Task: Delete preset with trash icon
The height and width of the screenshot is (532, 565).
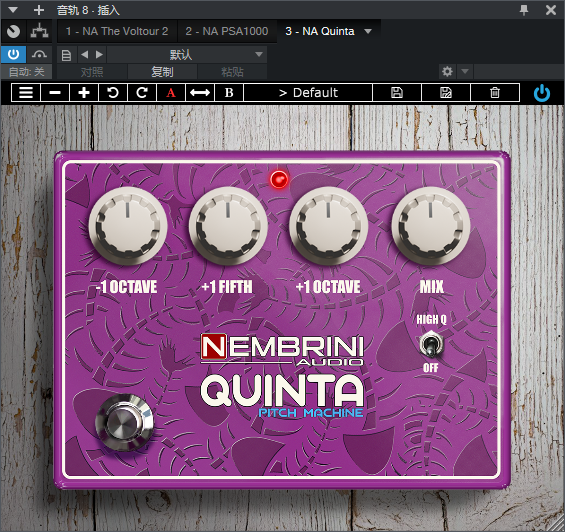Action: tap(495, 93)
